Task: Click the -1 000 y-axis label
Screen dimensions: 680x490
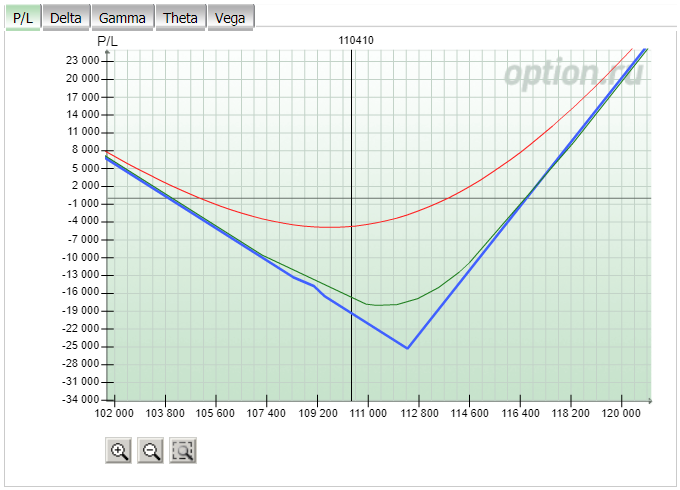Action: [x=83, y=203]
